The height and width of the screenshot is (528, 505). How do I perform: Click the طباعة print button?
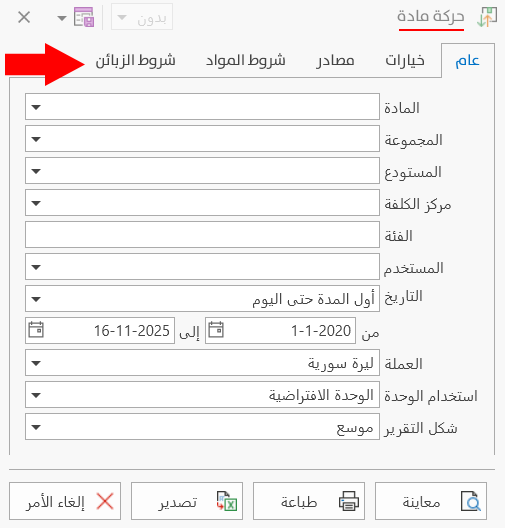pyautogui.click(x=309, y=501)
